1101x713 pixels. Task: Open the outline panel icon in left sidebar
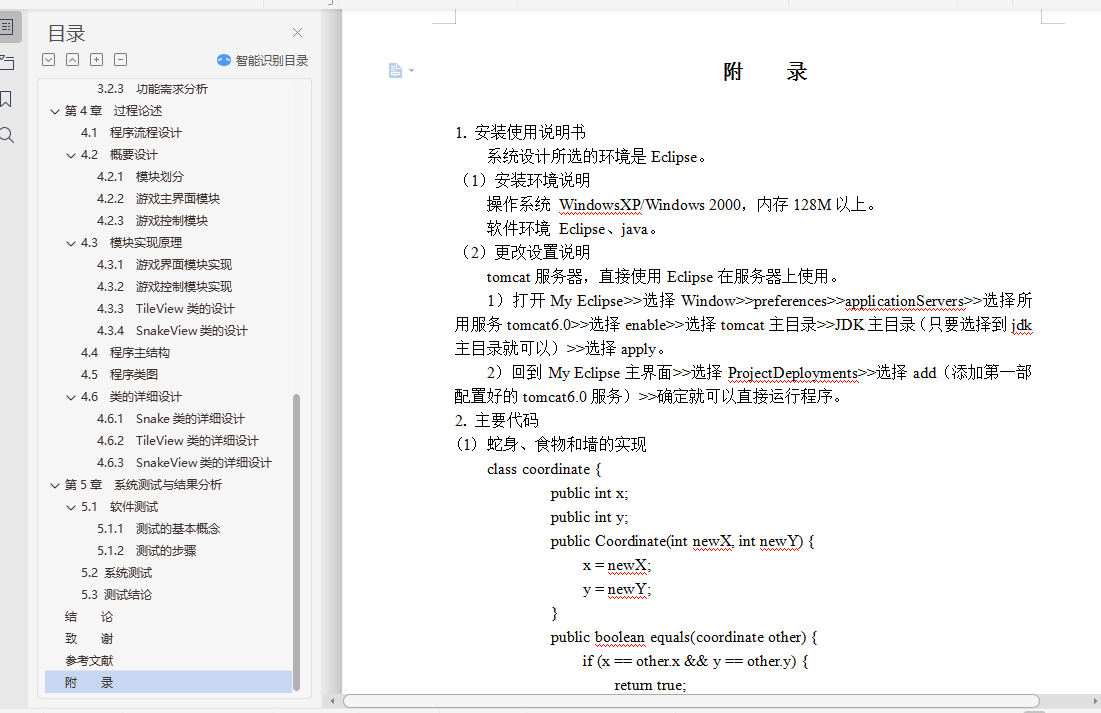(x=6, y=27)
